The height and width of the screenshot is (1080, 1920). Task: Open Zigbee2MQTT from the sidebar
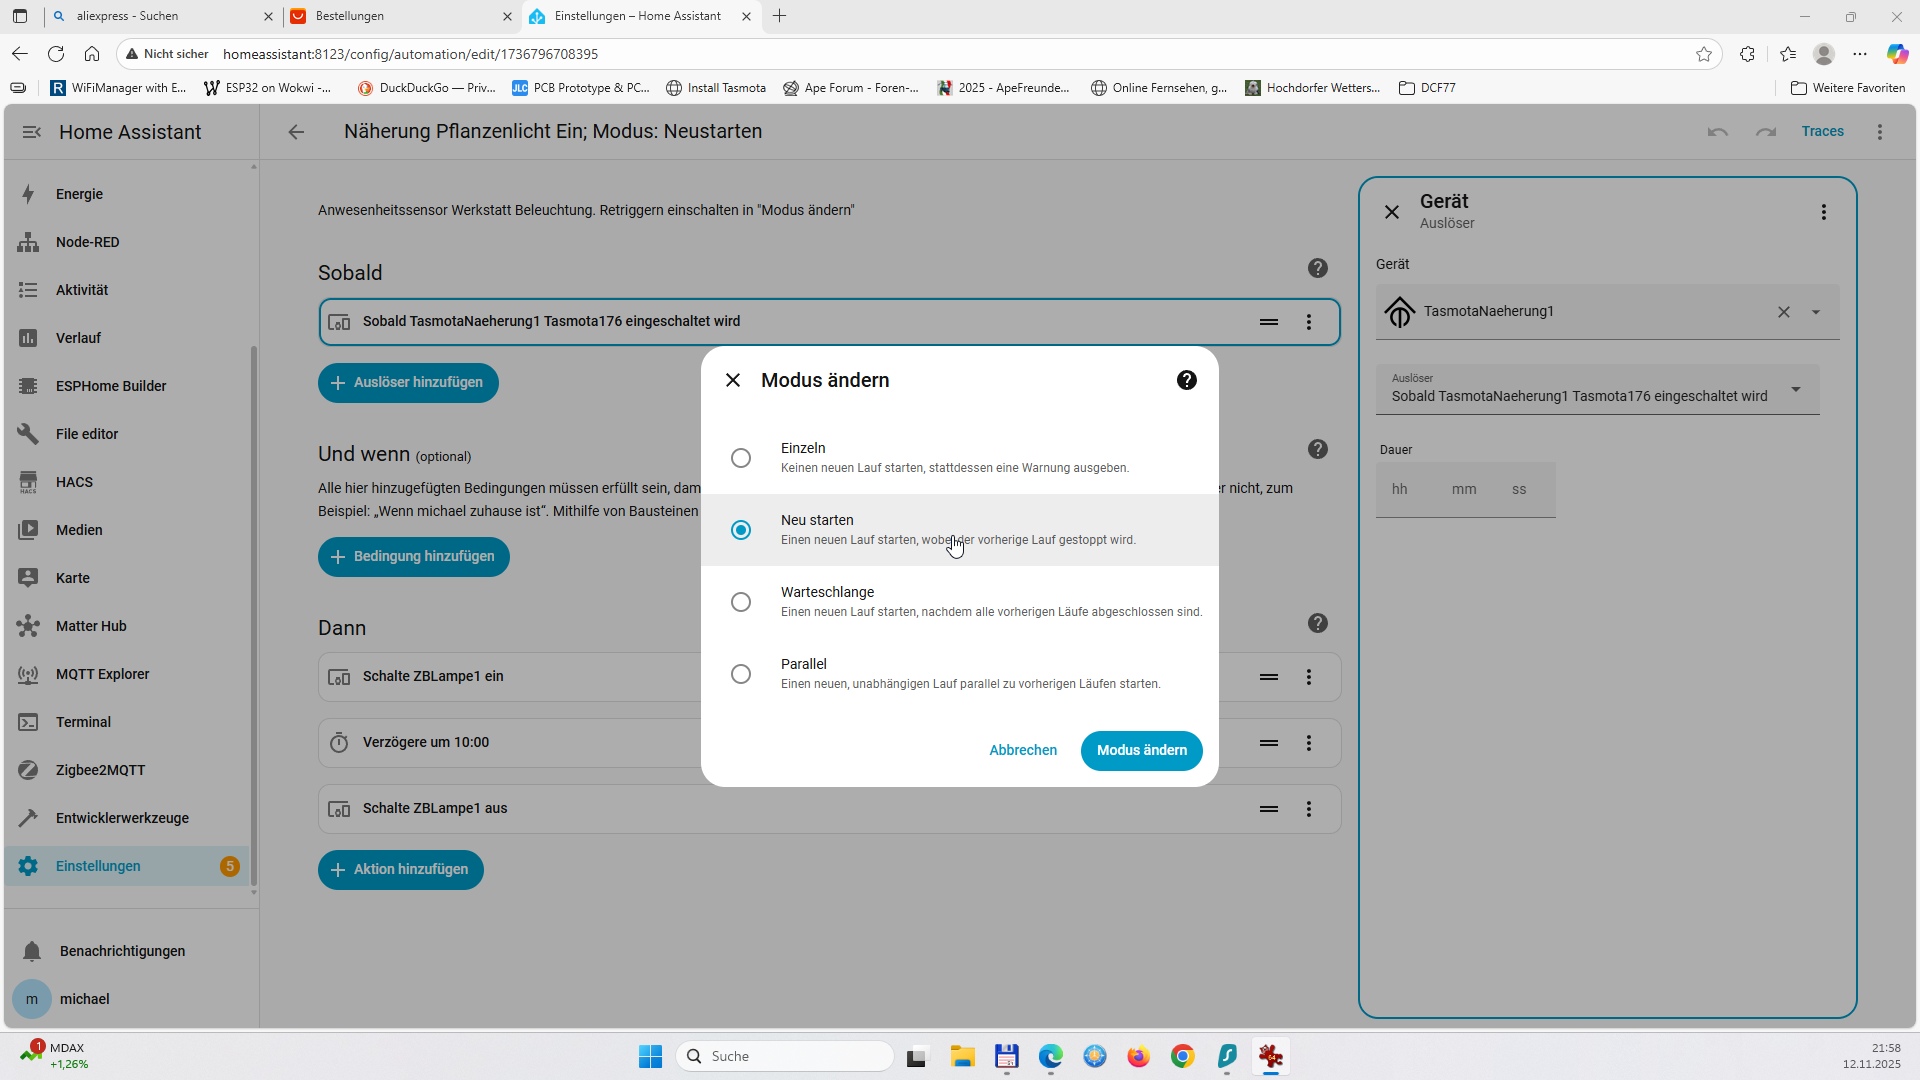100,770
